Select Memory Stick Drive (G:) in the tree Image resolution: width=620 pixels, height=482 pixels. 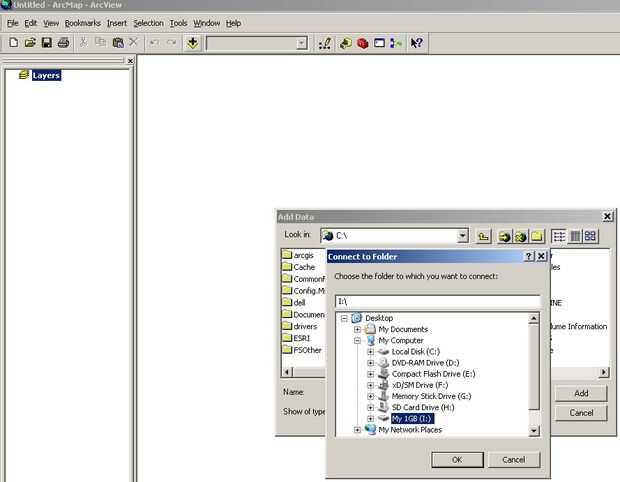[431, 396]
